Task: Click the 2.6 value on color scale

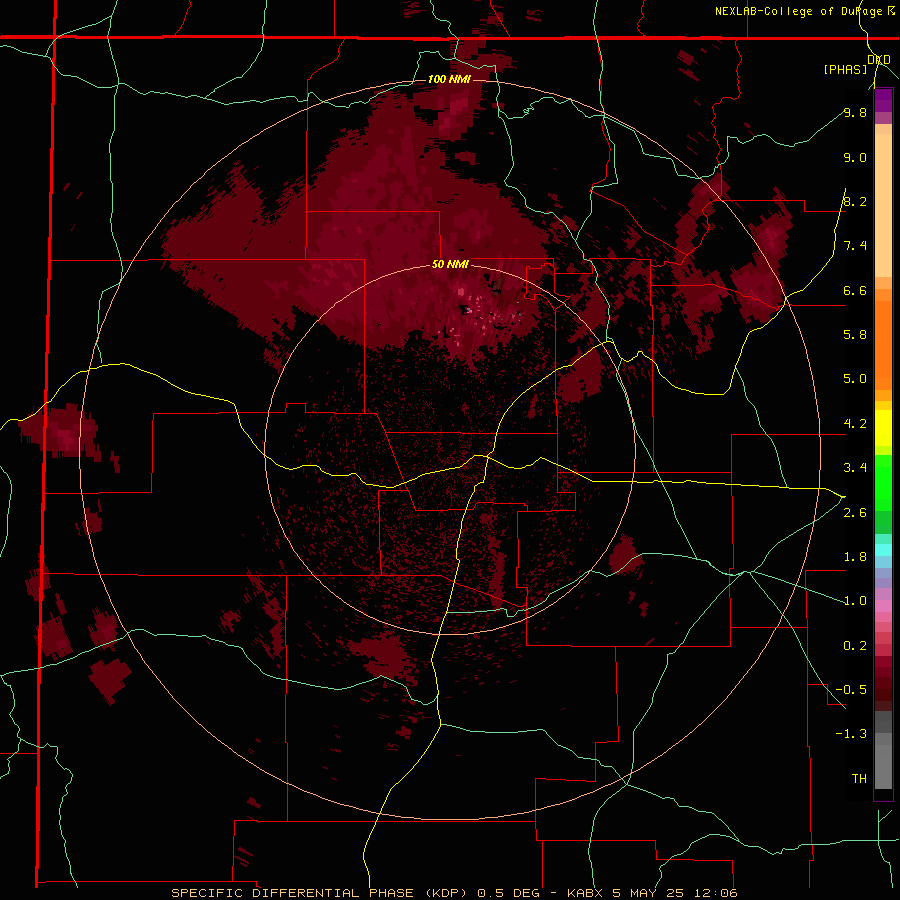Action: click(x=855, y=512)
